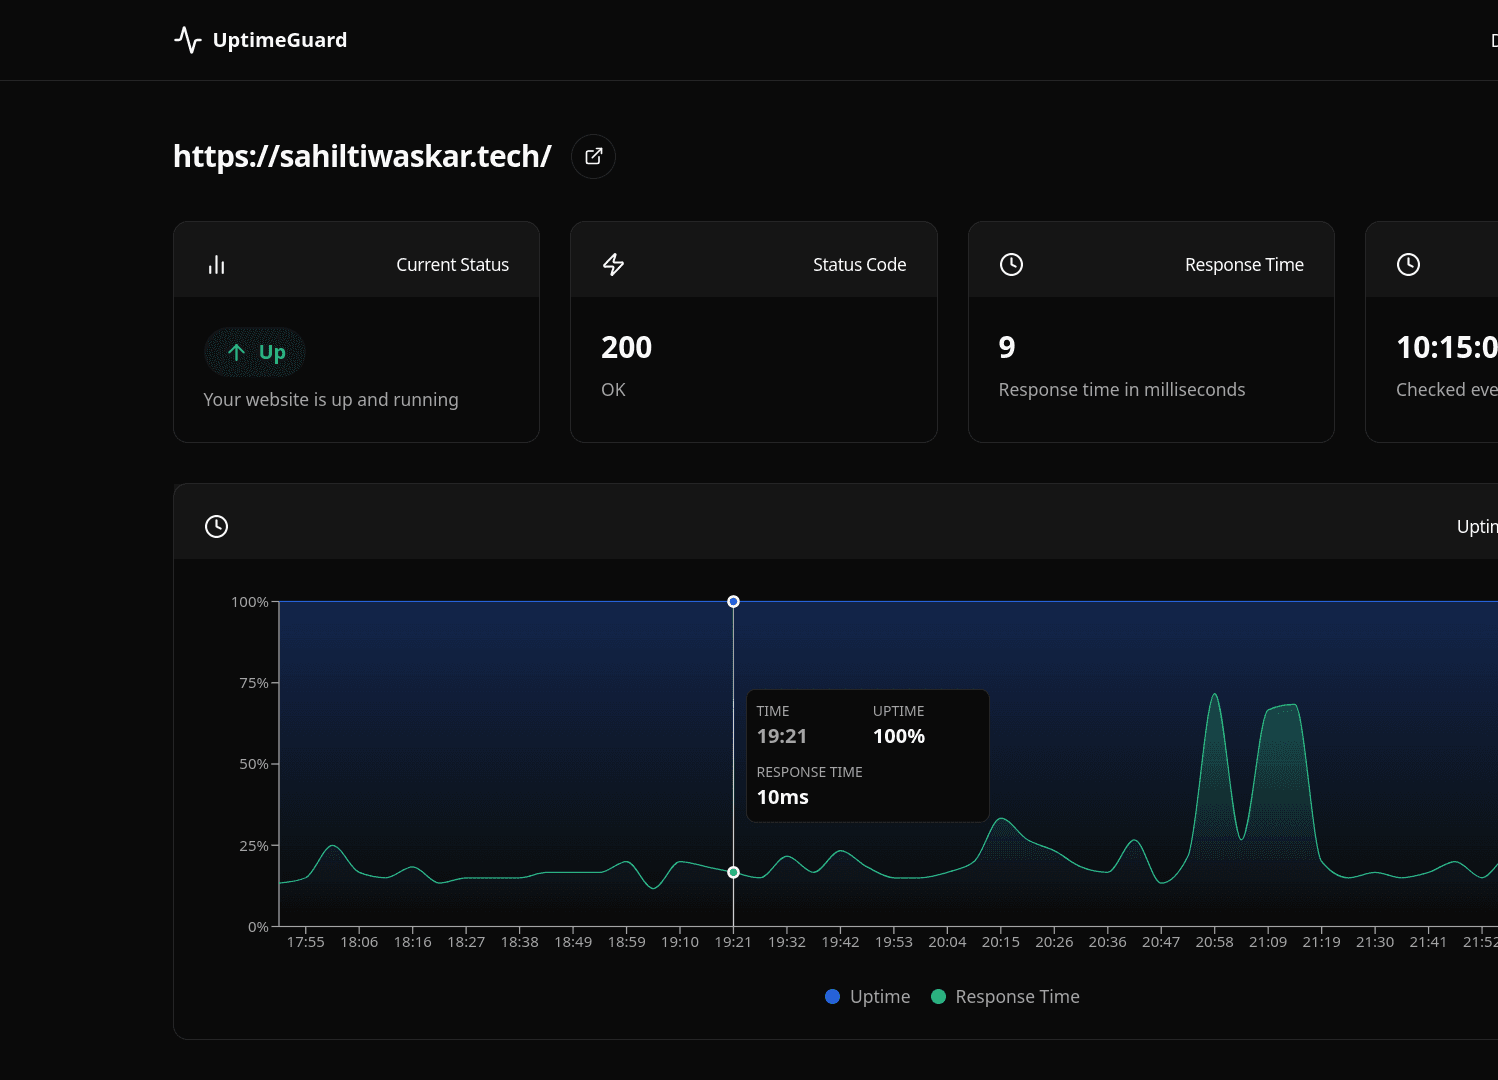The height and width of the screenshot is (1080, 1498).
Task: Click 'Response time in milliseconds' text
Action: coord(1122,390)
